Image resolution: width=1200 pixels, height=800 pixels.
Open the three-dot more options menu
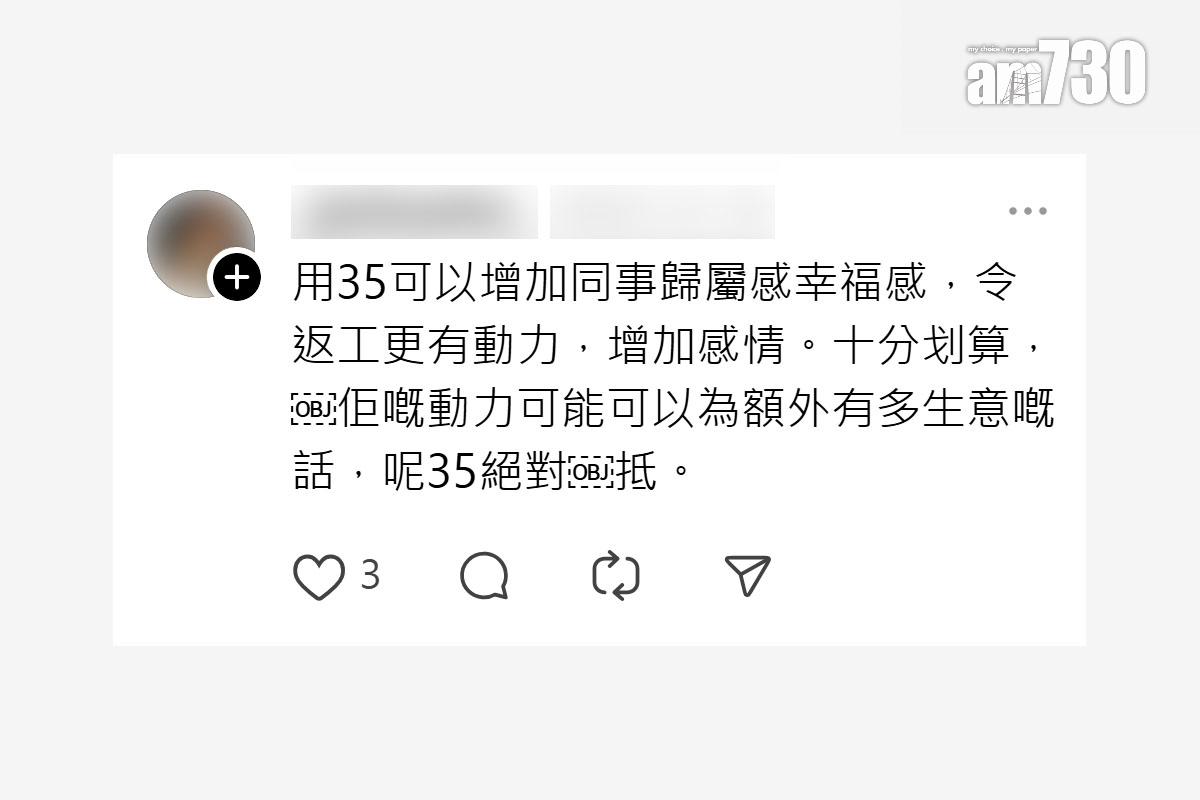(1027, 211)
